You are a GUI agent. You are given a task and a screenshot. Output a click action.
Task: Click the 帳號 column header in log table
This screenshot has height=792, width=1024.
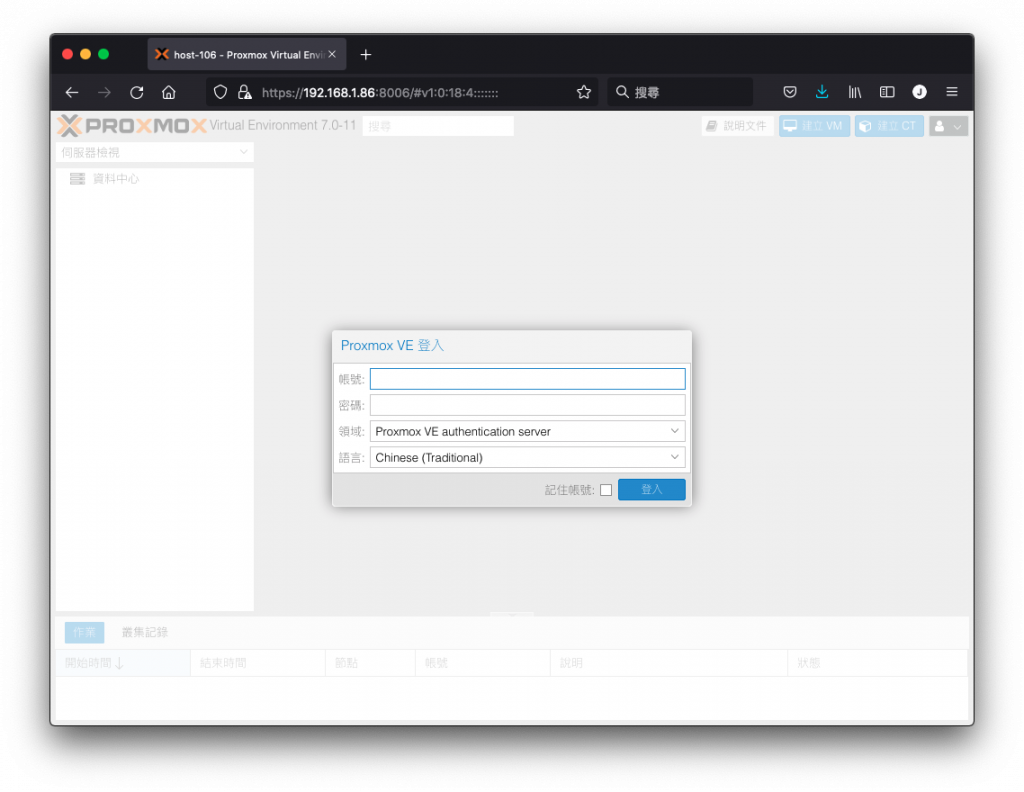[x=483, y=663]
